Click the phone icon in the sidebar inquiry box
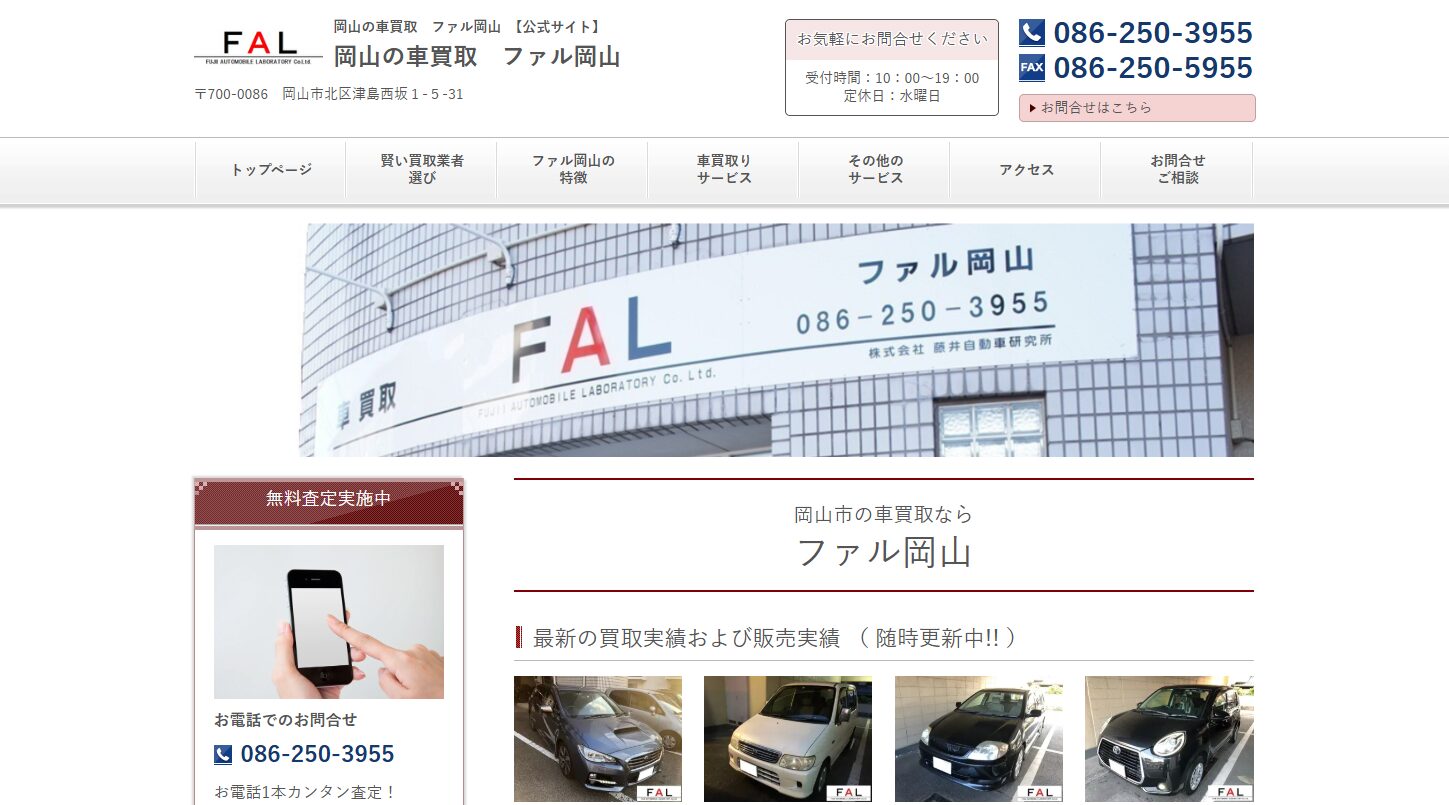Image resolution: width=1449 pixels, height=805 pixels. 223,754
